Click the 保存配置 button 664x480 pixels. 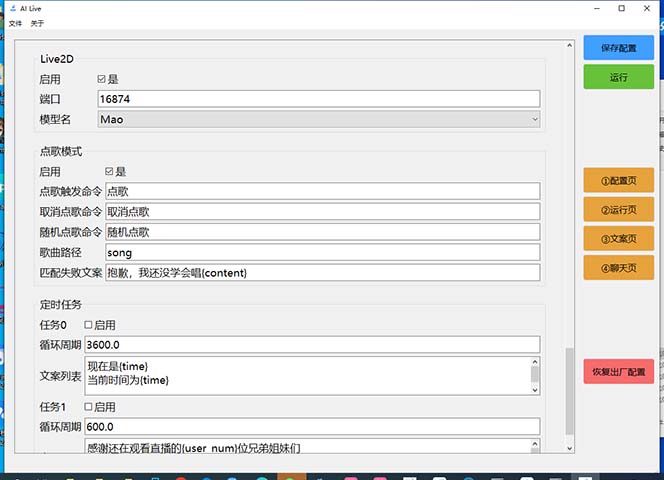click(618, 48)
